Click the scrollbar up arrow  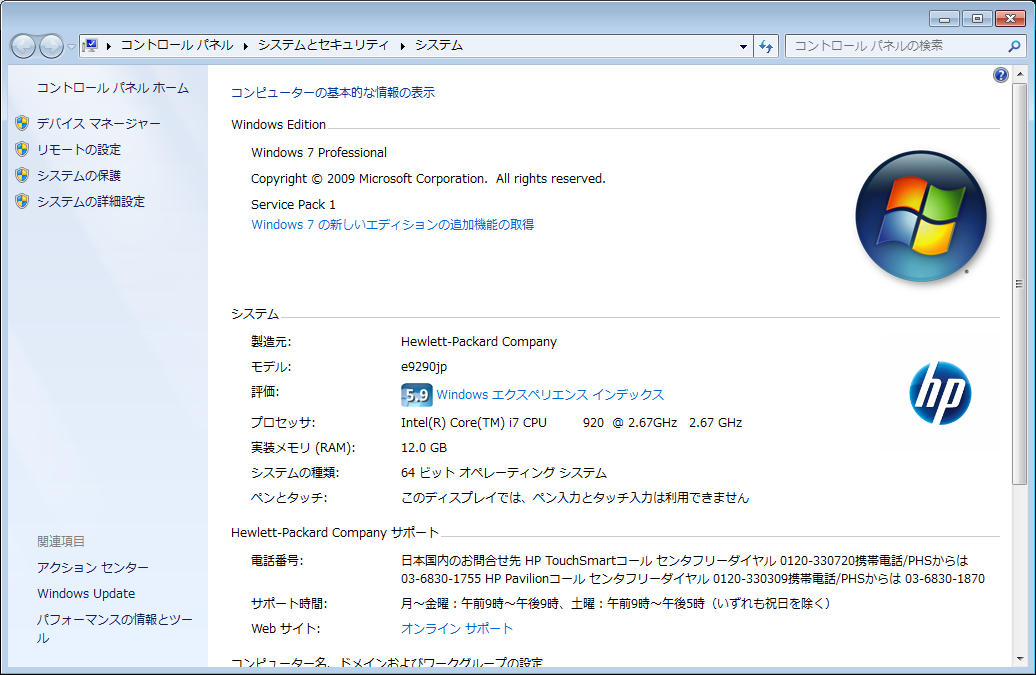click(x=1019, y=74)
